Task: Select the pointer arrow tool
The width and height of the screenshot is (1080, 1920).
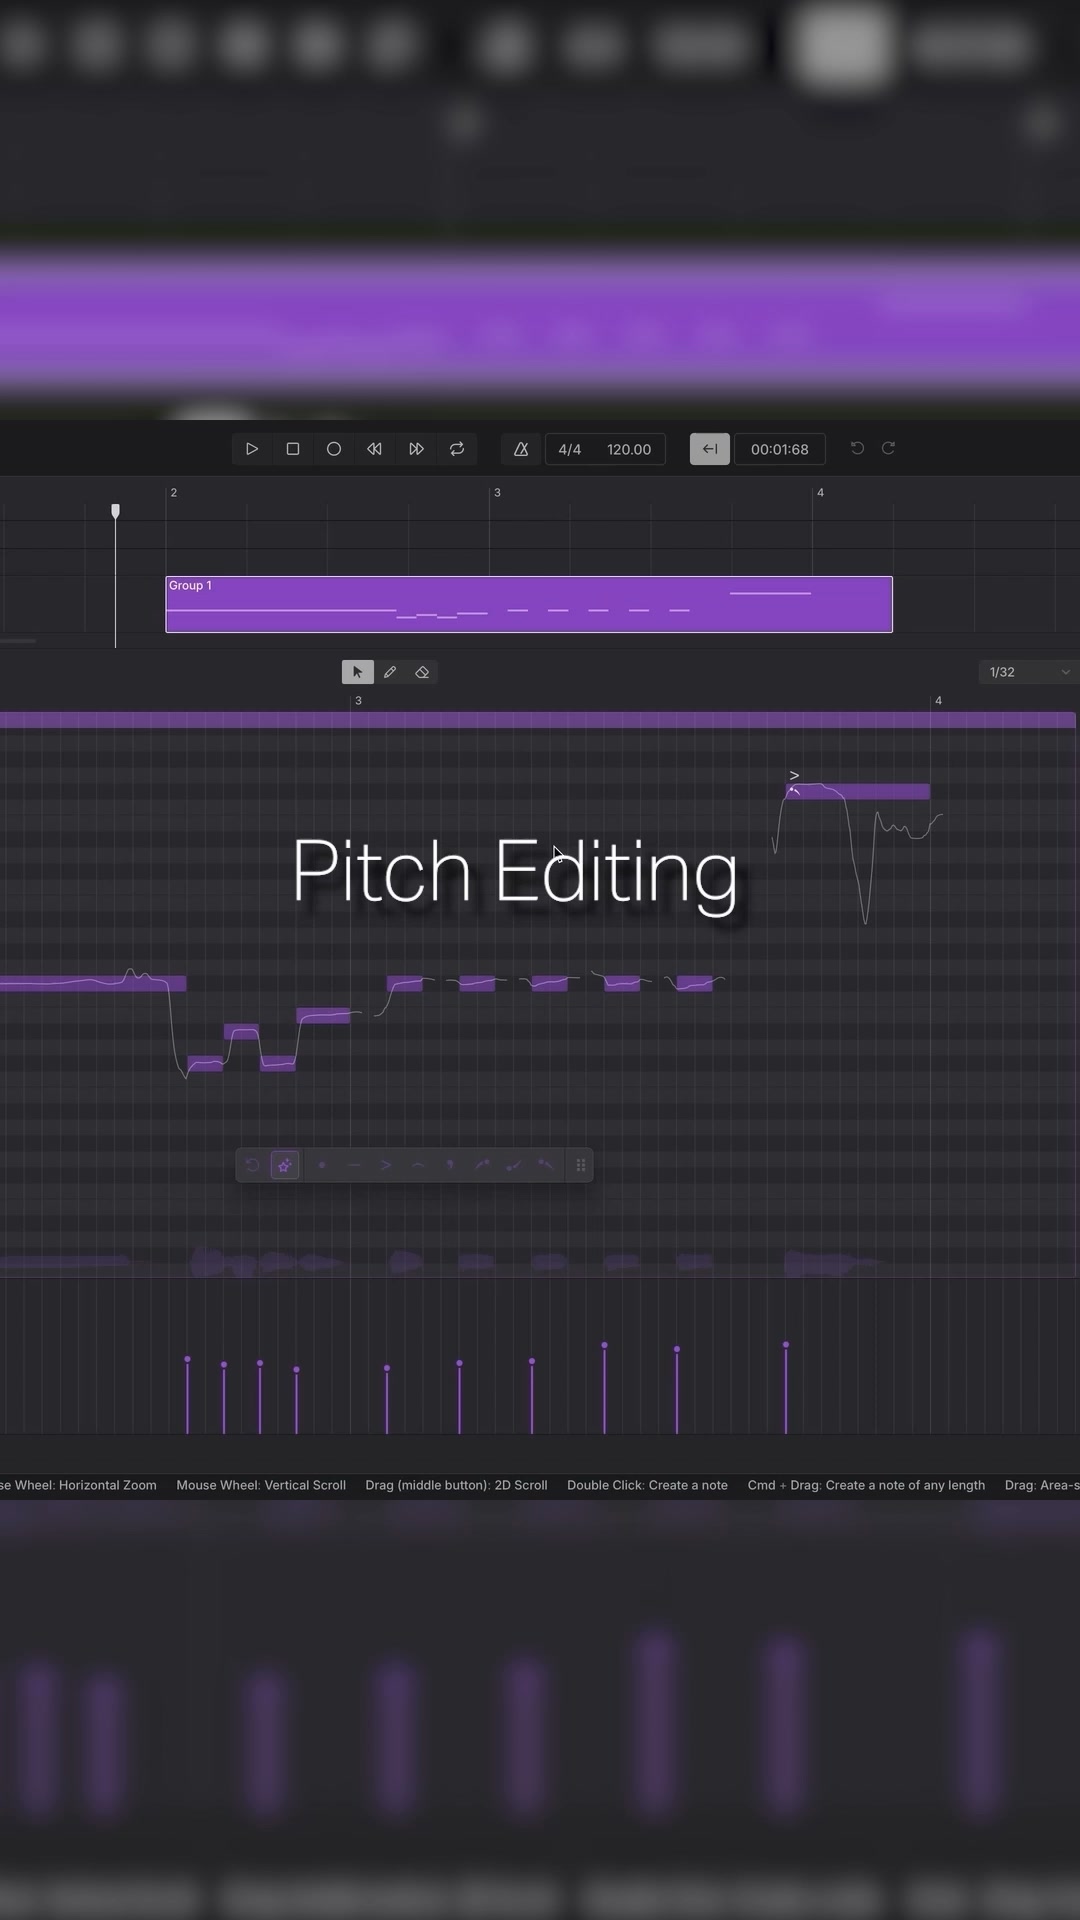Action: click(358, 672)
